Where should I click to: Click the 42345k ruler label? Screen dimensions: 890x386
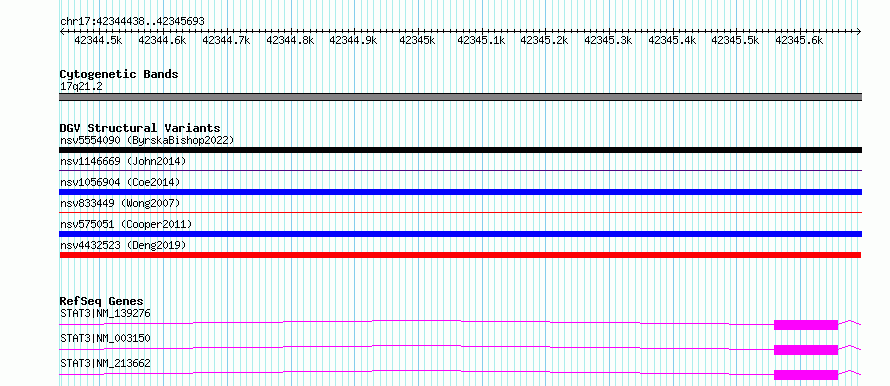click(417, 40)
